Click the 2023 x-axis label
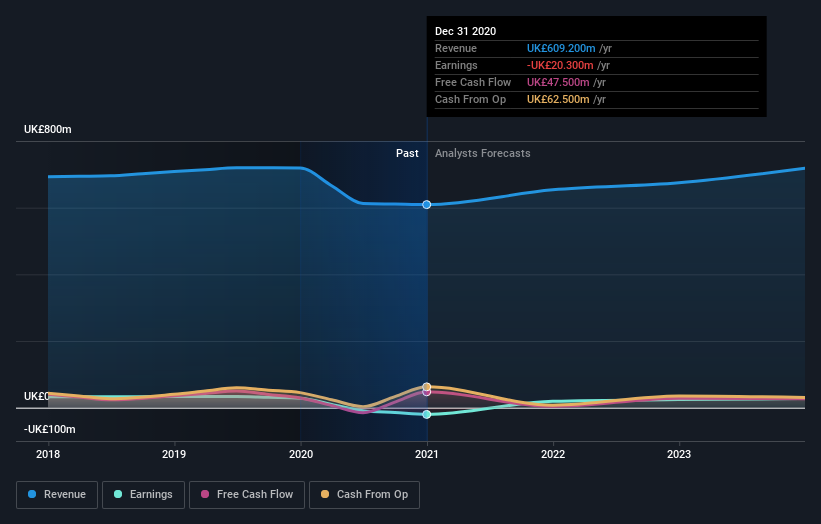This screenshot has height=524, width=821. click(x=679, y=454)
